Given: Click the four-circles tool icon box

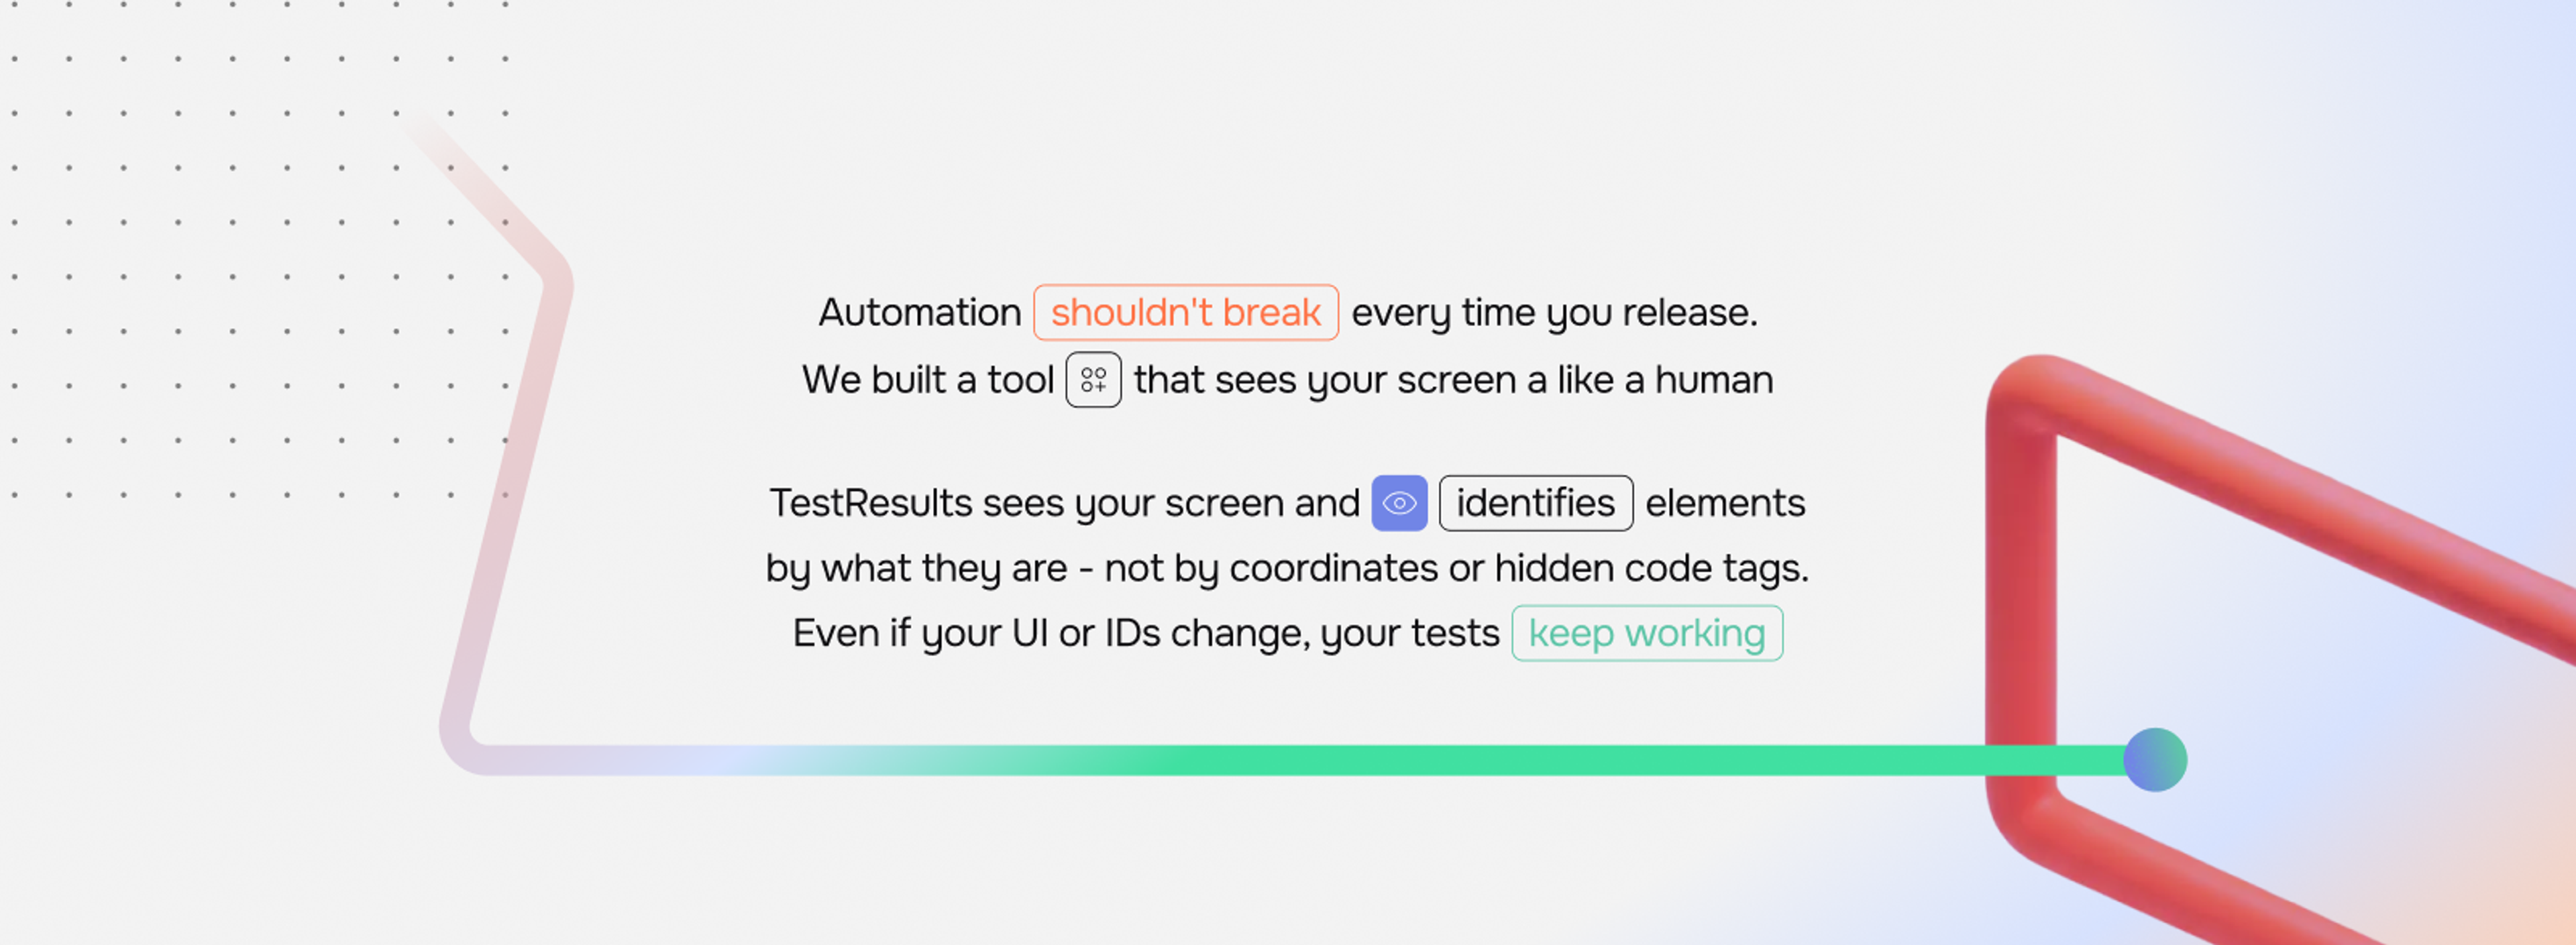Looking at the screenshot, I should (1093, 380).
